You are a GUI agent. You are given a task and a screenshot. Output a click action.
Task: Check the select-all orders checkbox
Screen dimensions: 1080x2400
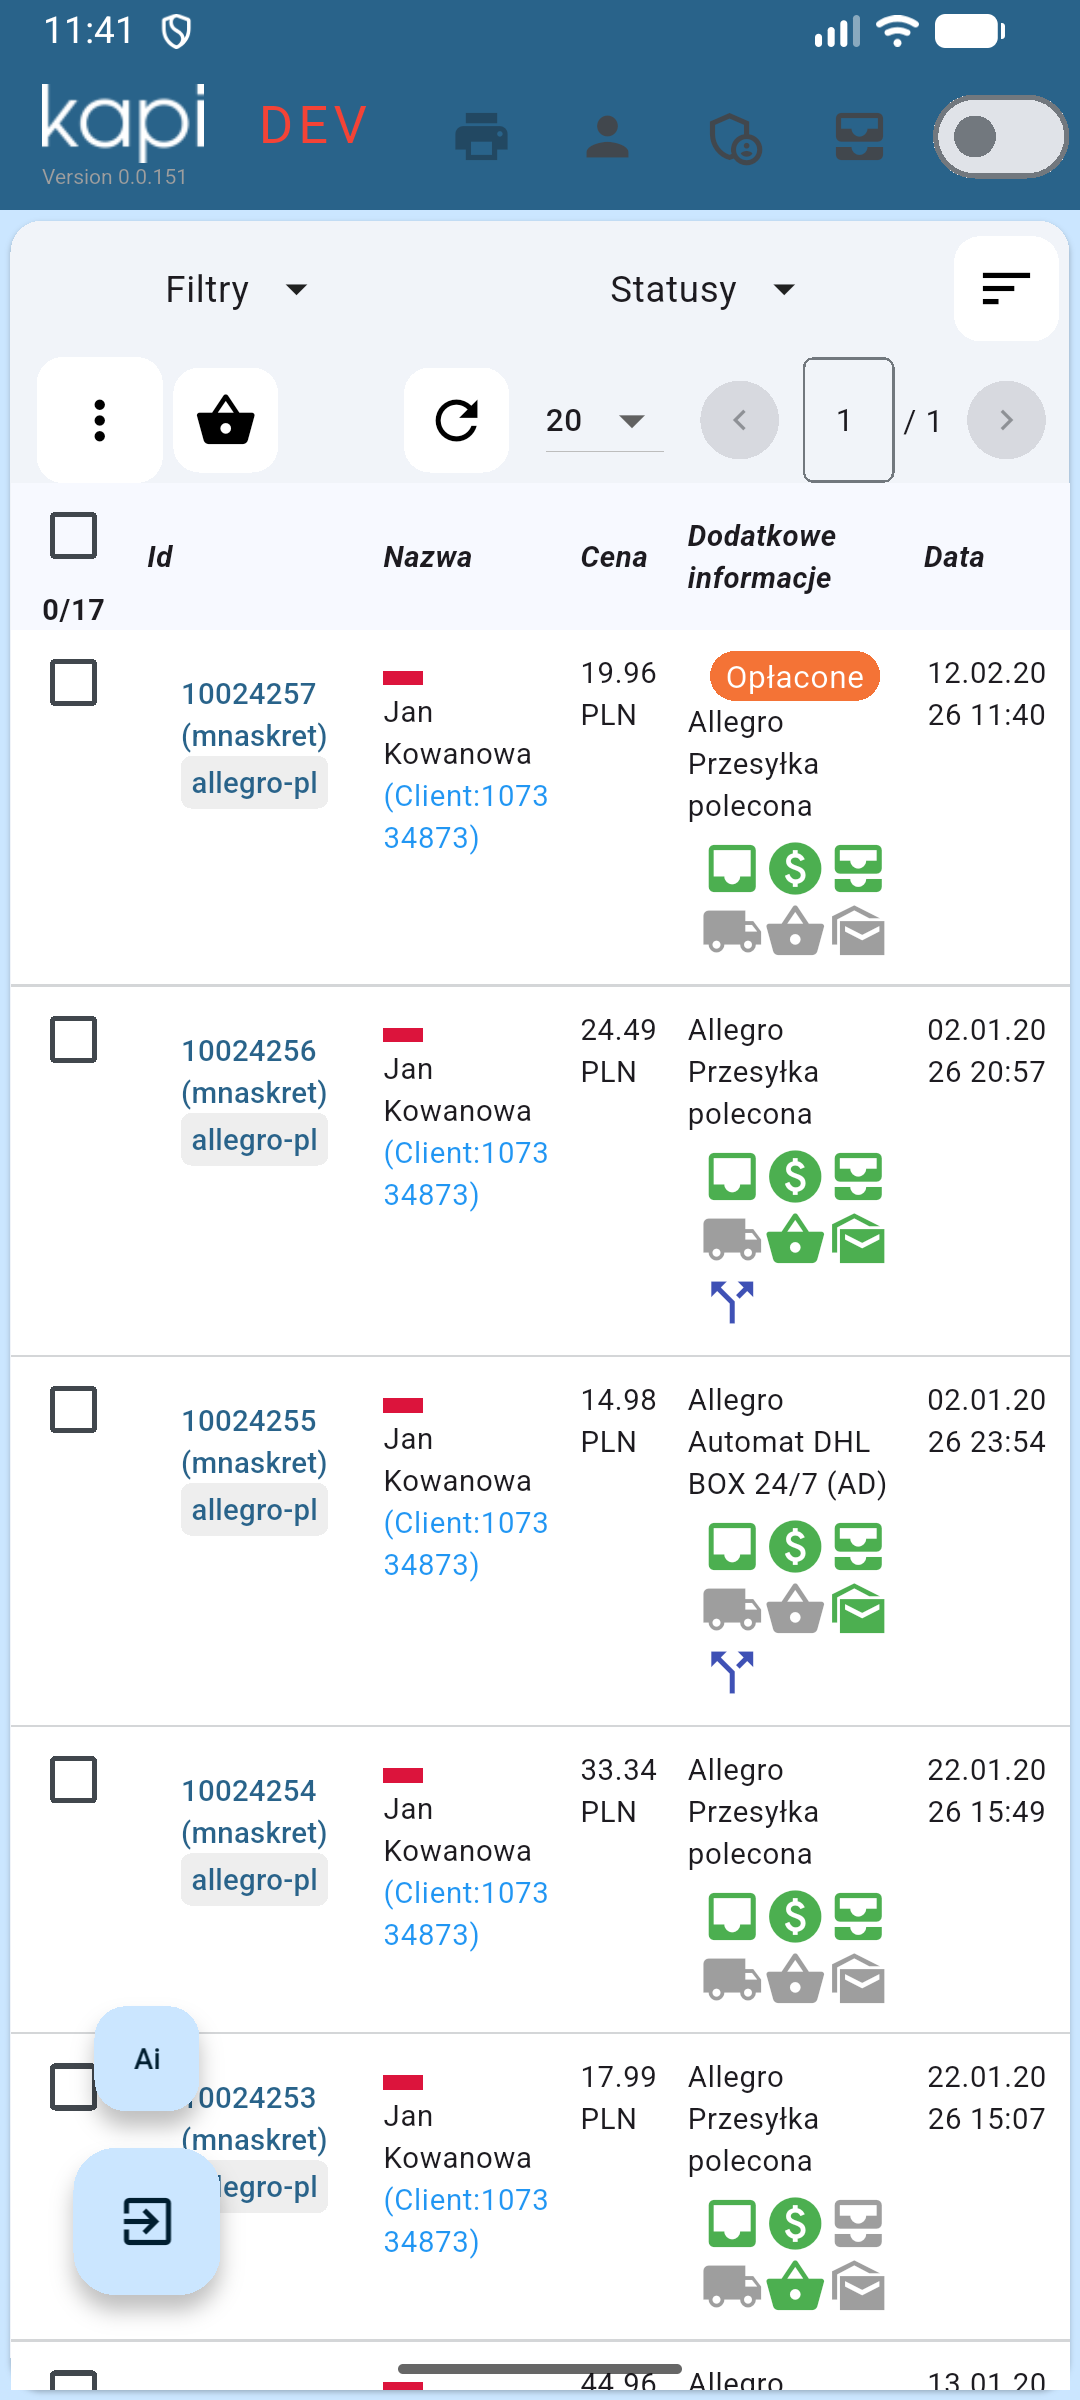click(73, 536)
